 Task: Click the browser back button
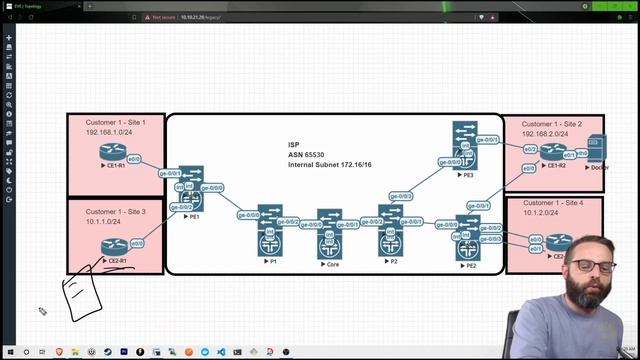[10, 18]
